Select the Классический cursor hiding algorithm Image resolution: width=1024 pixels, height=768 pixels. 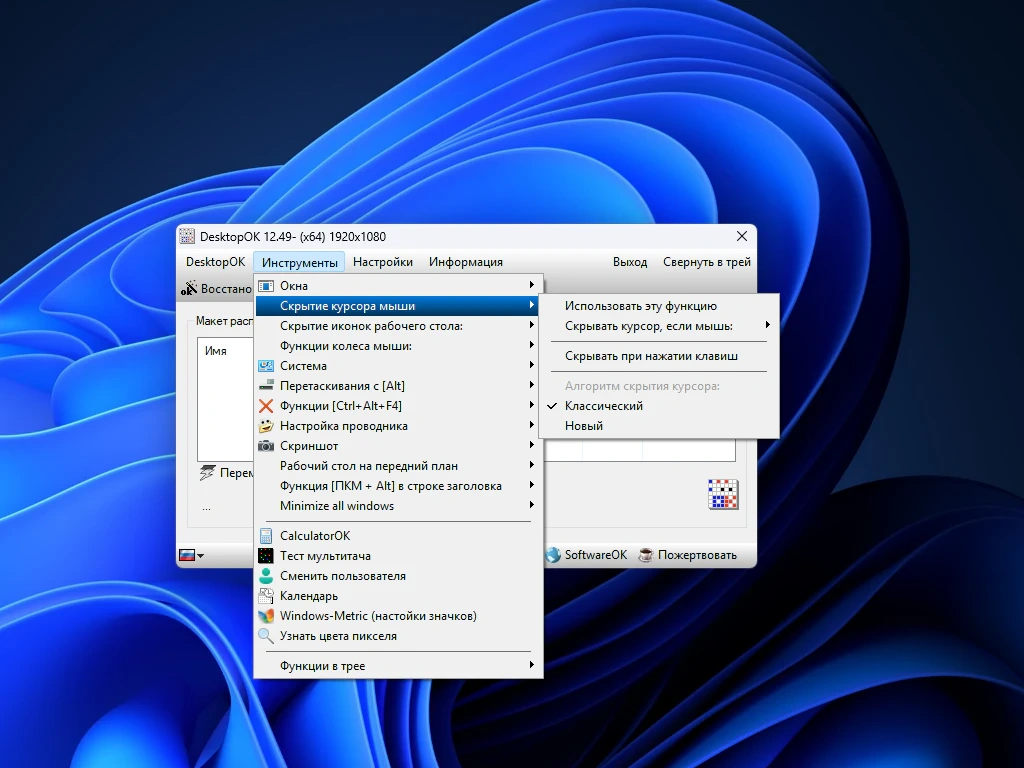tap(603, 406)
